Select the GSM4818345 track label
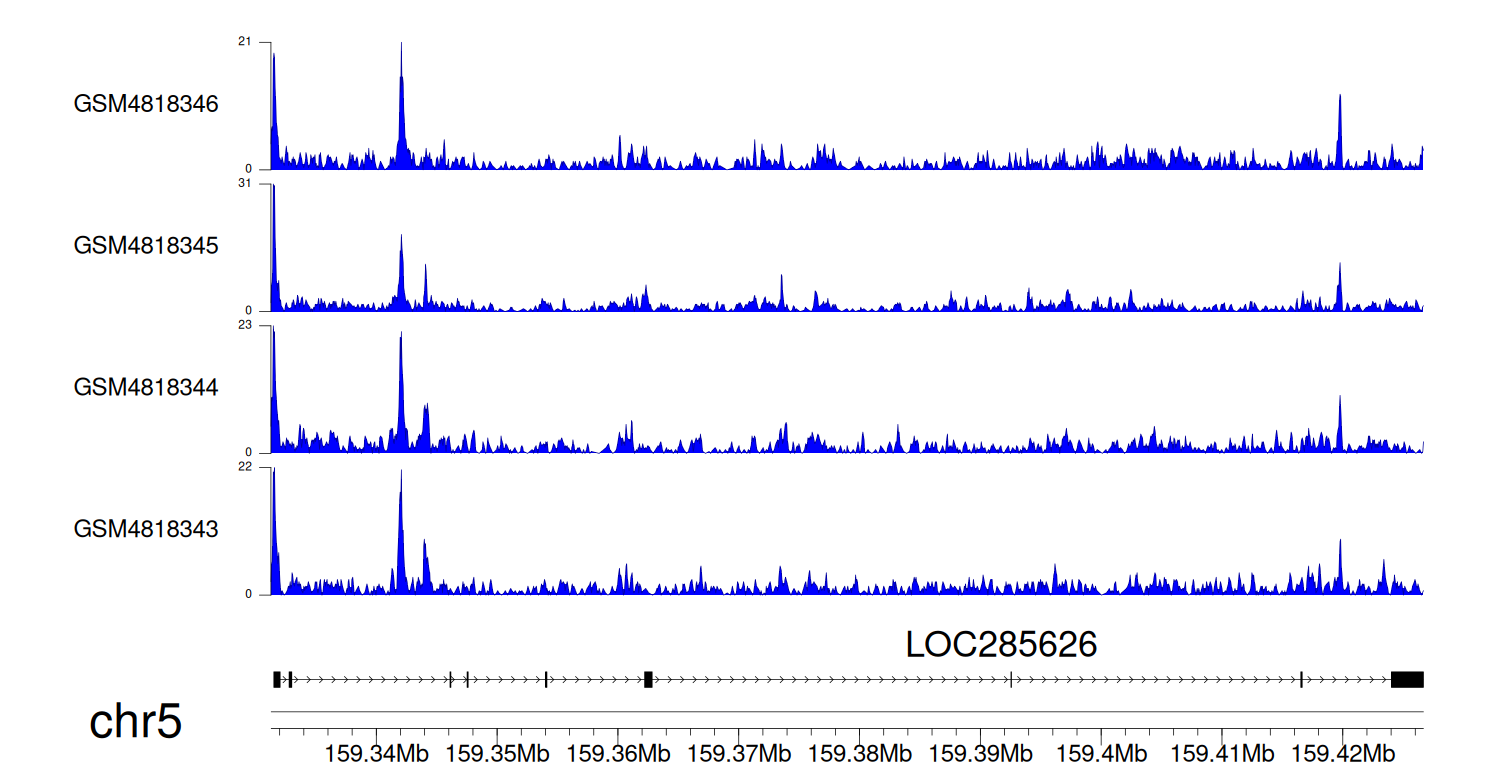The width and height of the screenshot is (1500, 780). 146,246
